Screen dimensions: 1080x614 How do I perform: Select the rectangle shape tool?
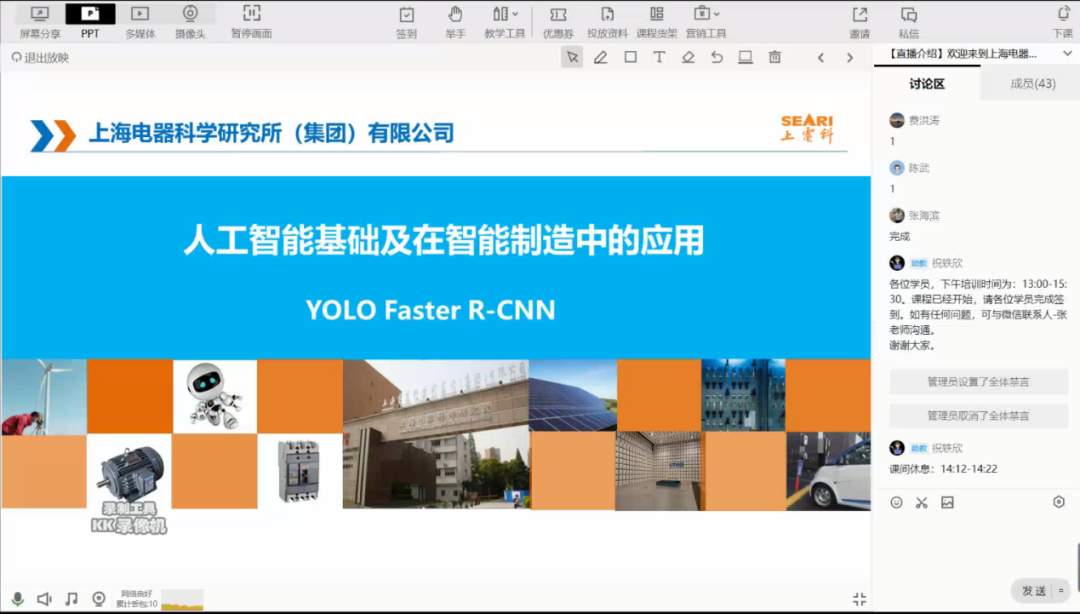pos(630,58)
